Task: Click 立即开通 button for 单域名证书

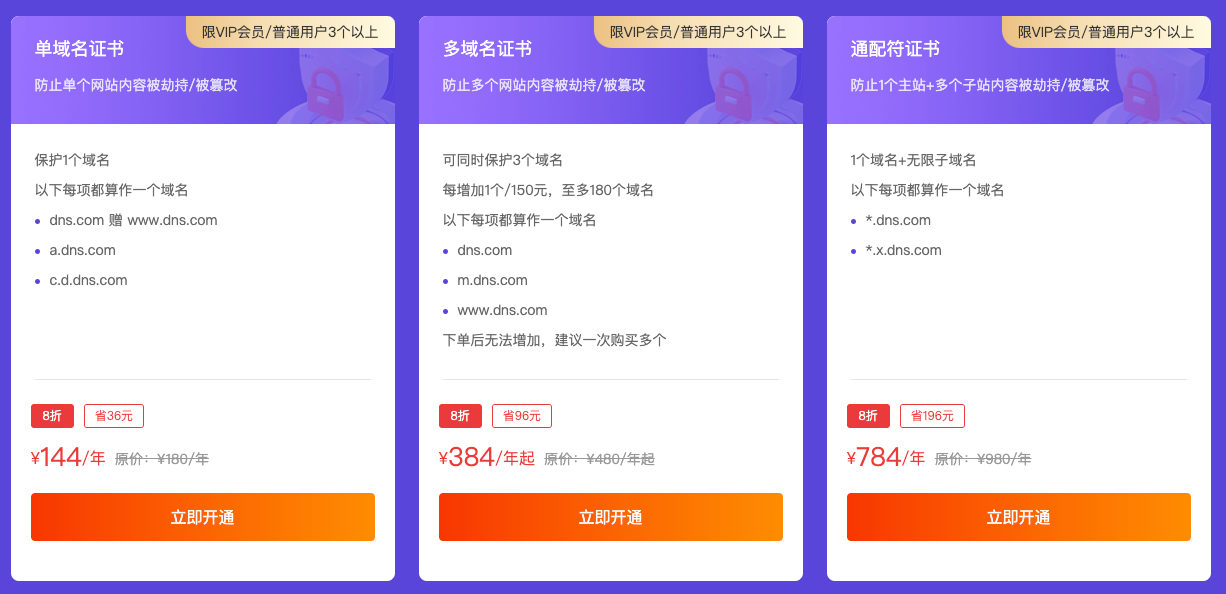Action: (203, 517)
